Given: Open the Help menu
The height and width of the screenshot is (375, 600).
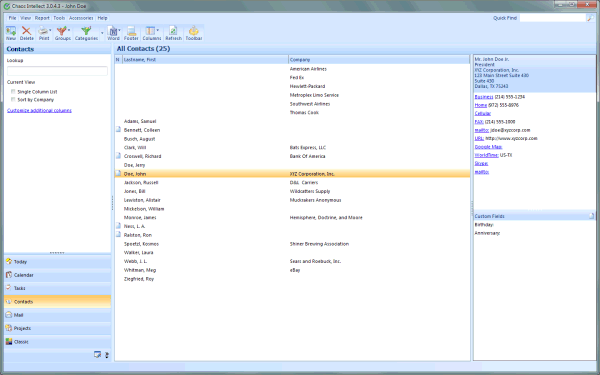Looking at the screenshot, I should pos(102,18).
